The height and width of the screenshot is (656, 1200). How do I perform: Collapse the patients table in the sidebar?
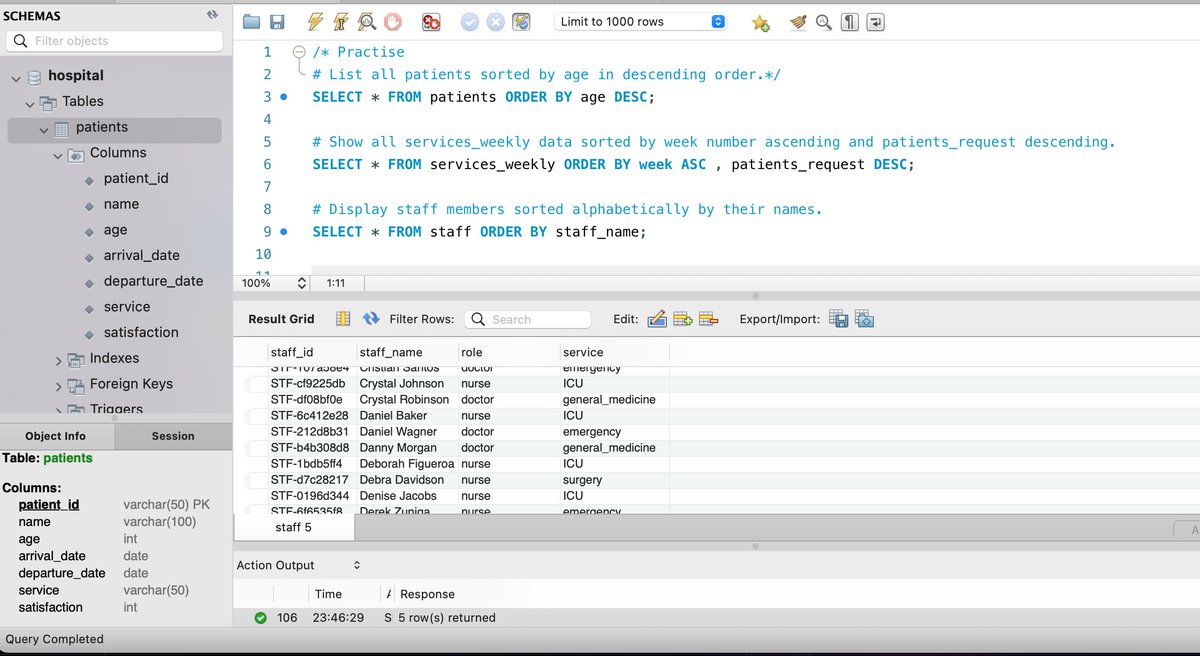click(43, 128)
